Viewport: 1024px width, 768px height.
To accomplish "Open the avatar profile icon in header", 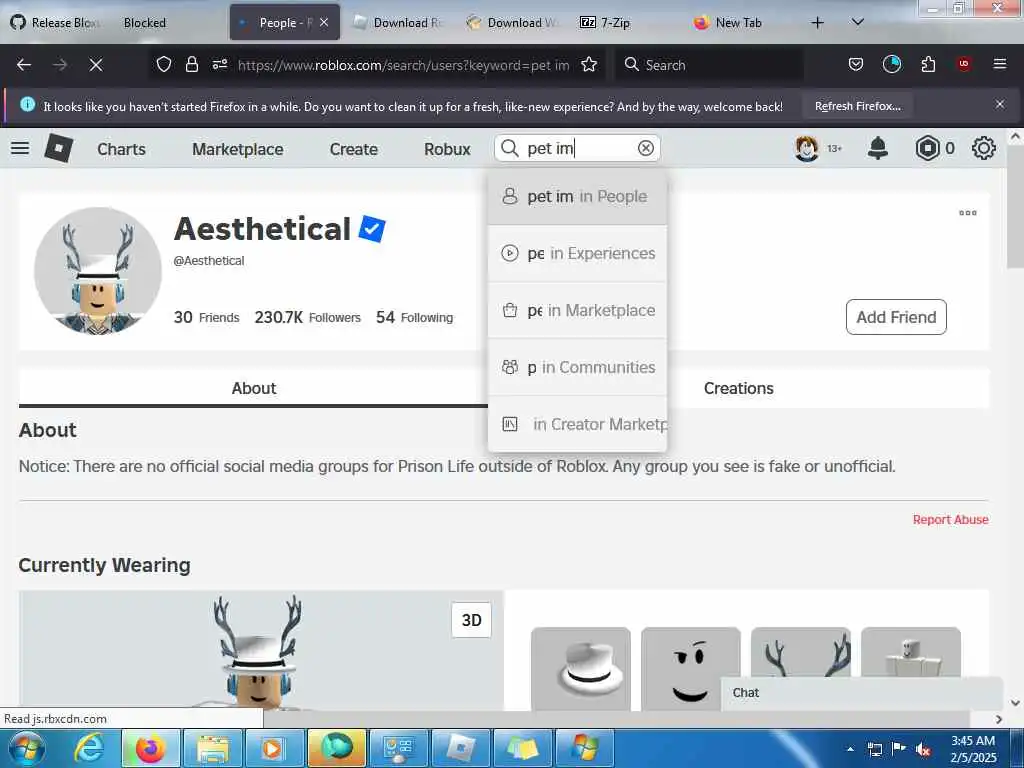I will (x=807, y=148).
